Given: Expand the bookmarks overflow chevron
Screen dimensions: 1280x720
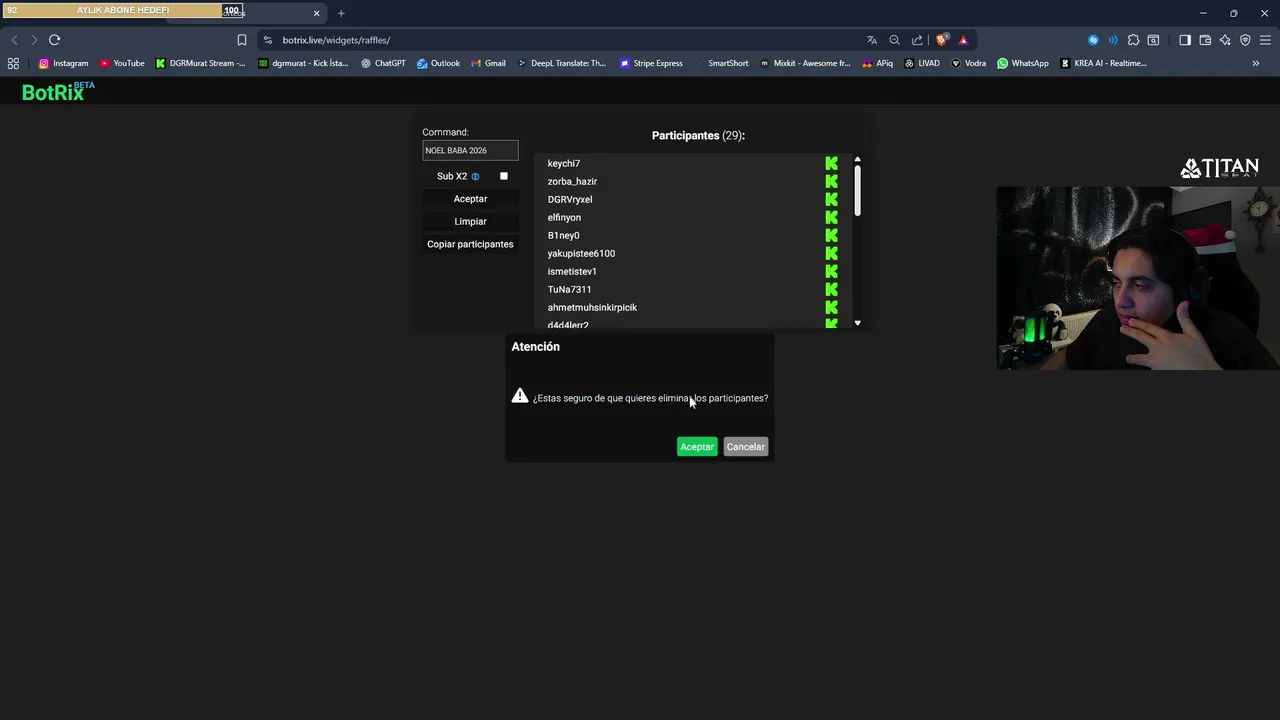Looking at the screenshot, I should (x=1256, y=63).
